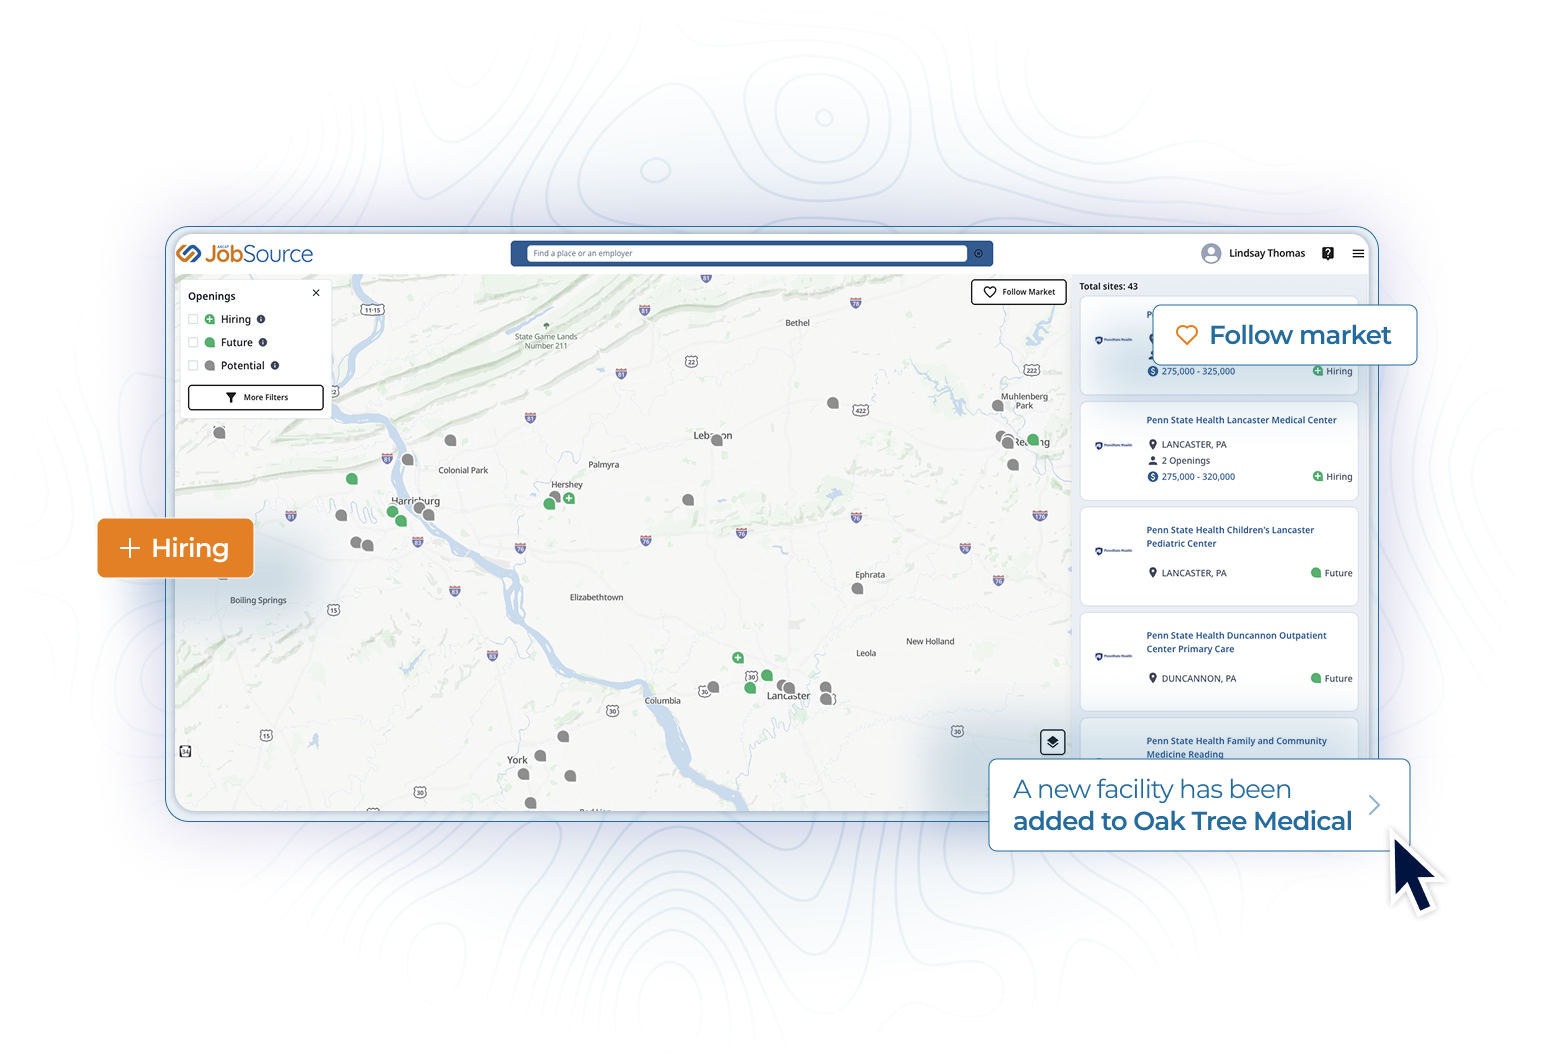Close the Openings filter panel
This screenshot has height=1057, width=1545.
point(316,293)
